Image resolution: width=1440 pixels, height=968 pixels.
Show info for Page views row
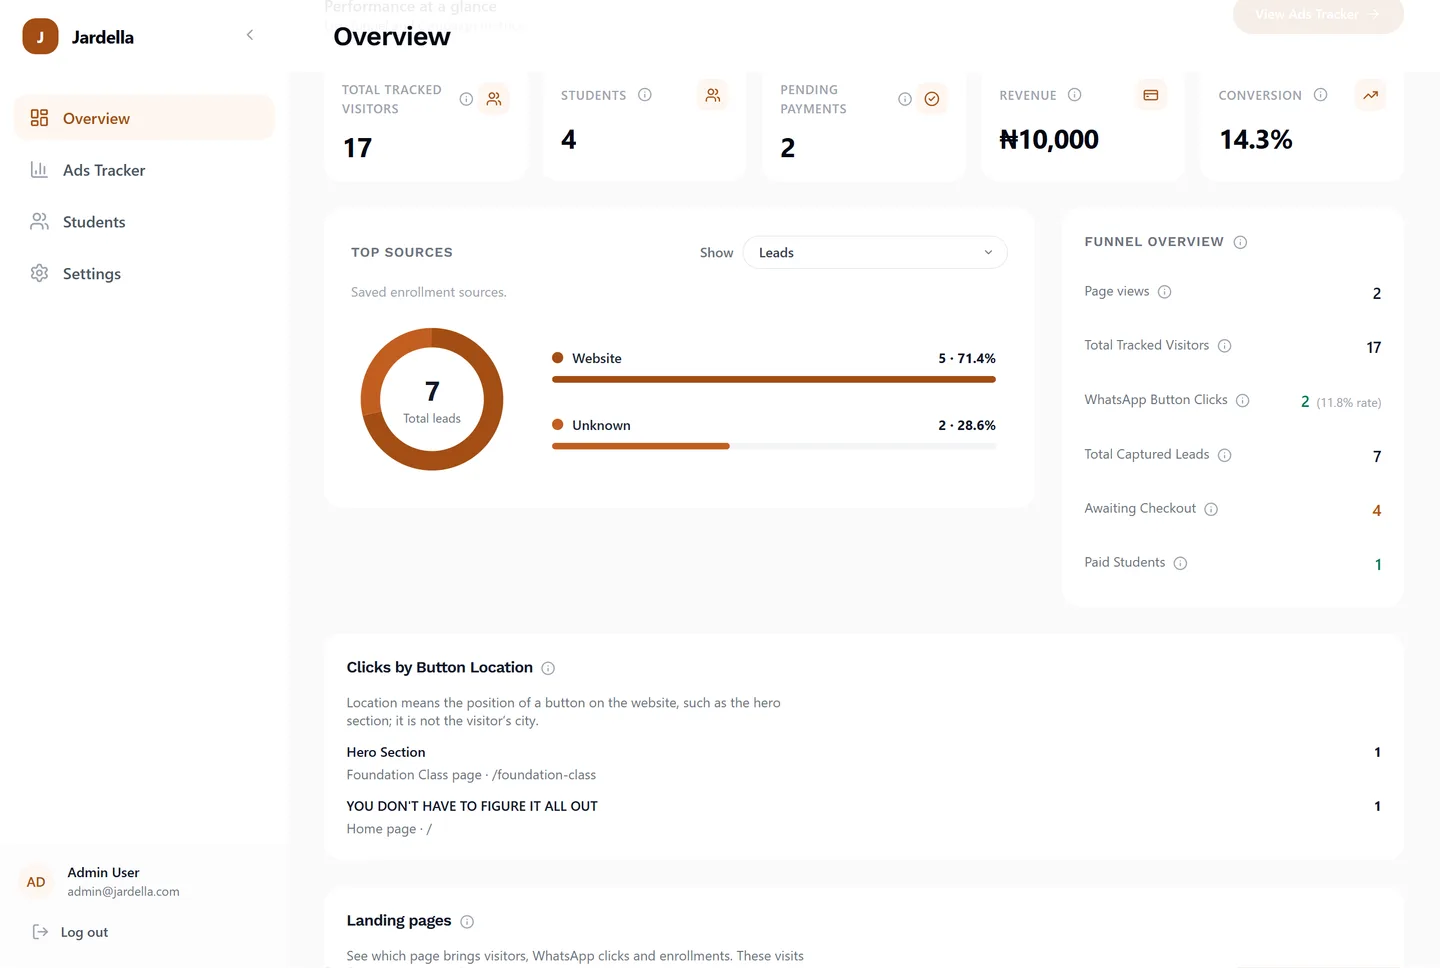[1164, 292]
